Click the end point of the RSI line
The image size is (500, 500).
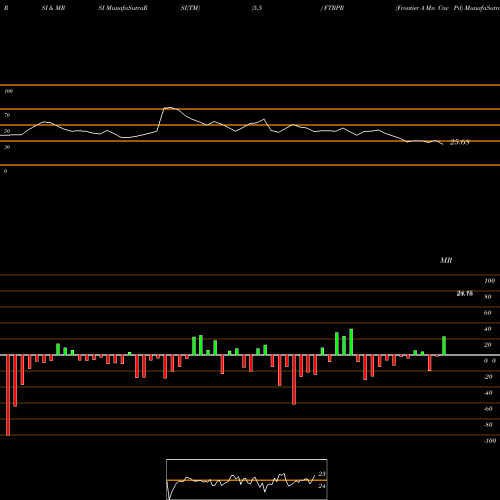[x=443, y=144]
